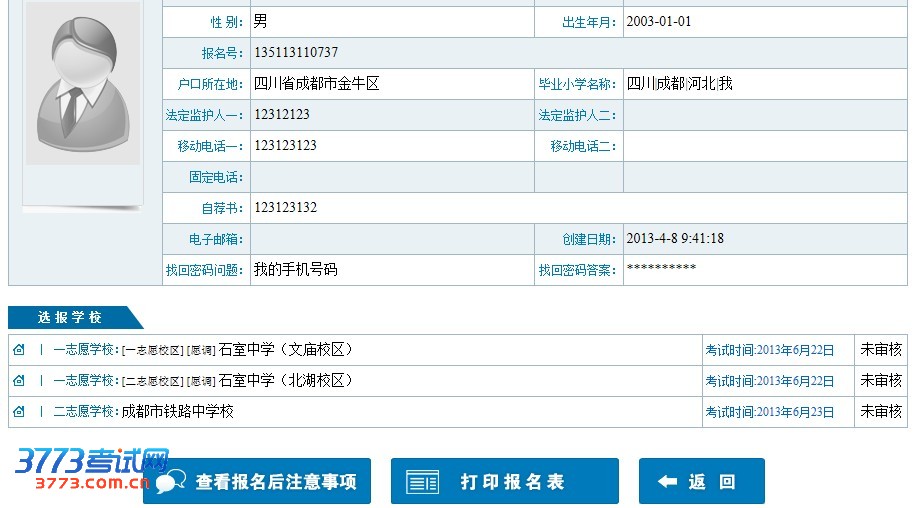Viewport: 921px width, 508px height.
Task: Open school name 石室中学（文庙校区）
Action: pyautogui.click(x=286, y=350)
